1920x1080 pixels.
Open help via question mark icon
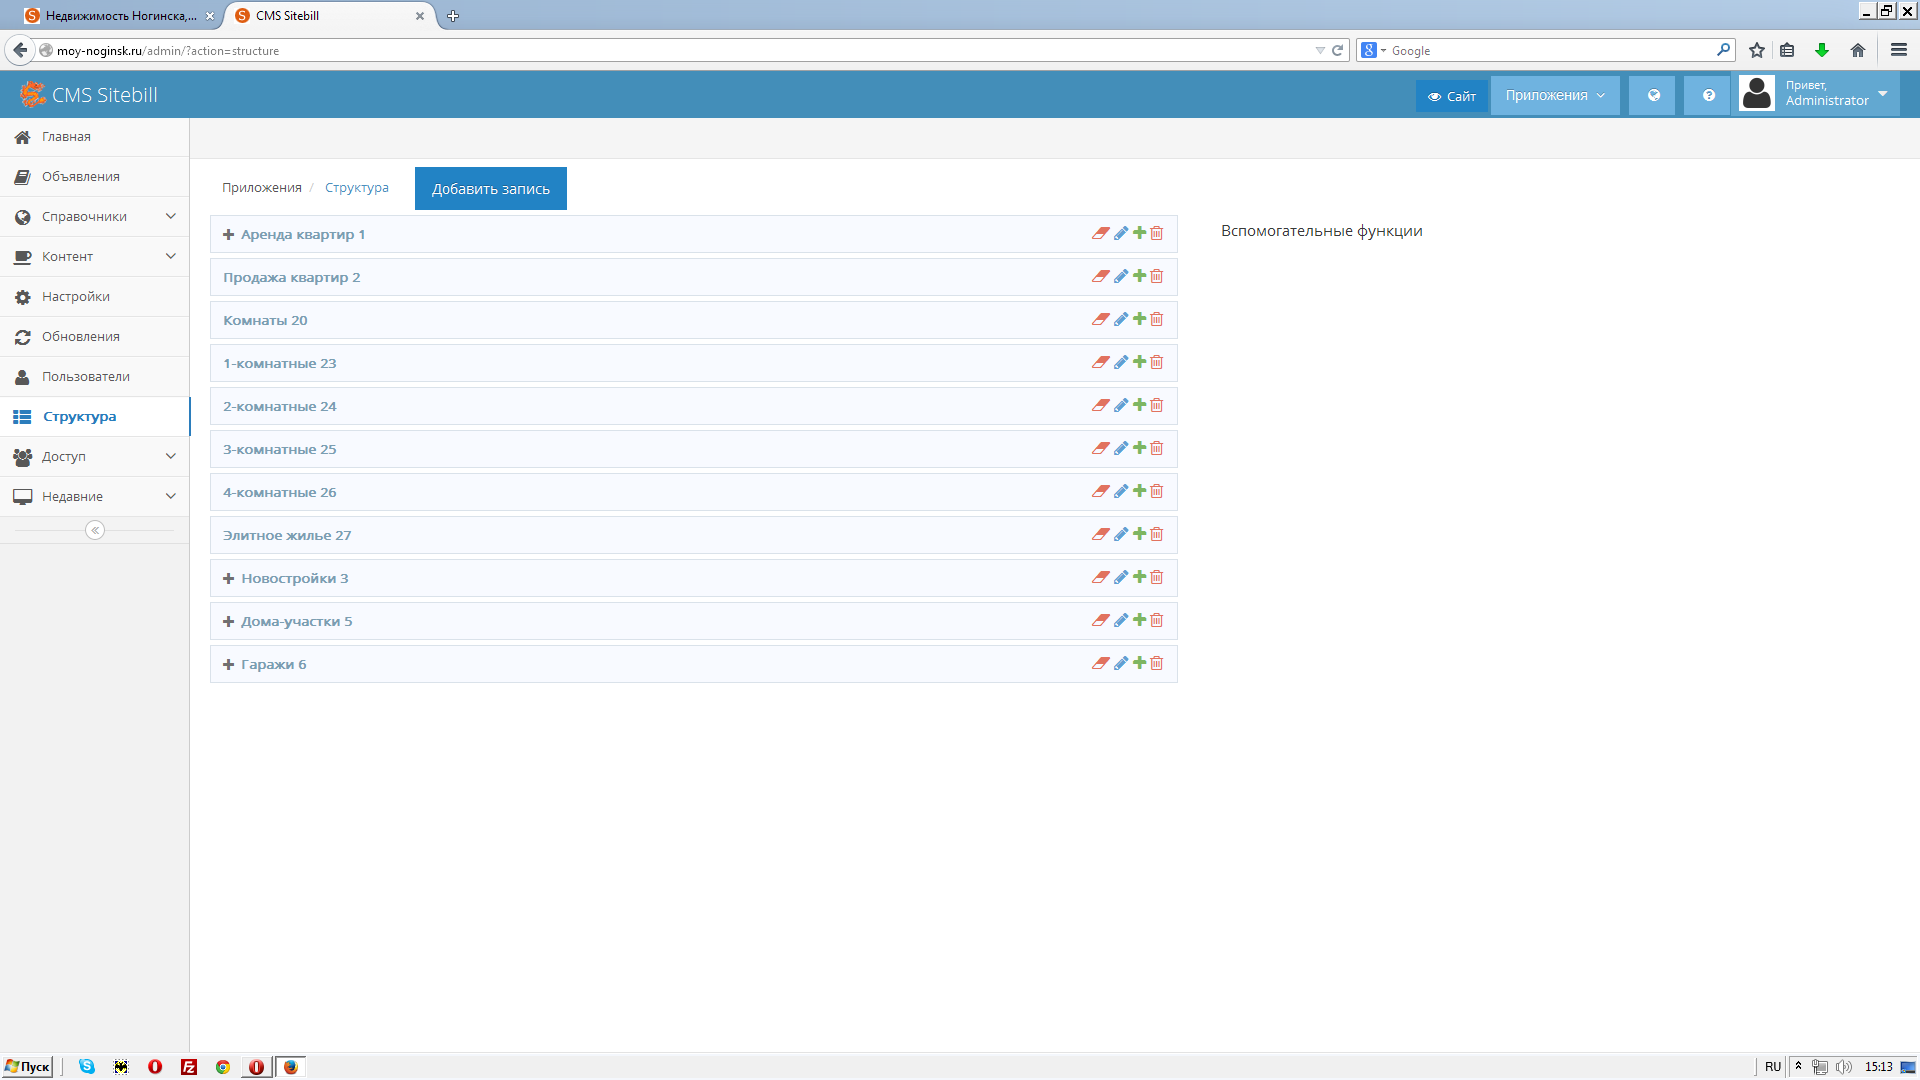[1708, 96]
